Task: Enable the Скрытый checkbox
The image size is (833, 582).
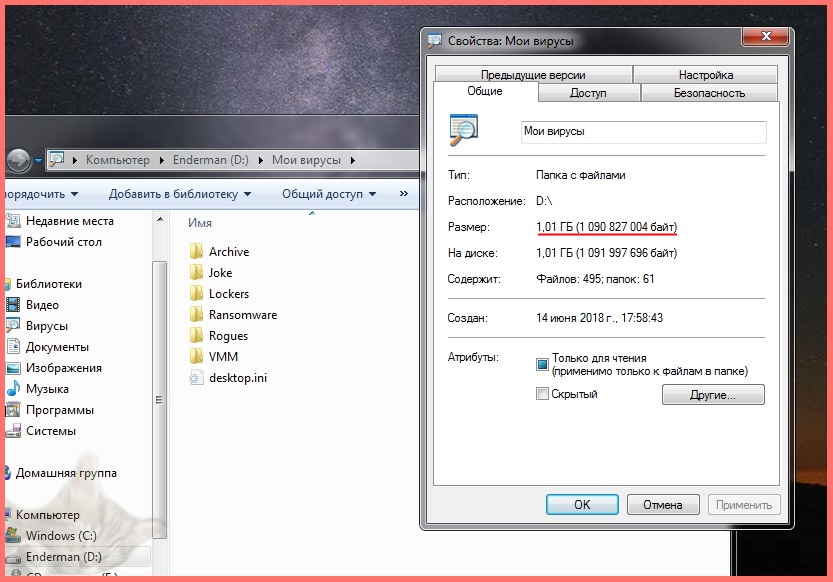Action: tap(542, 394)
